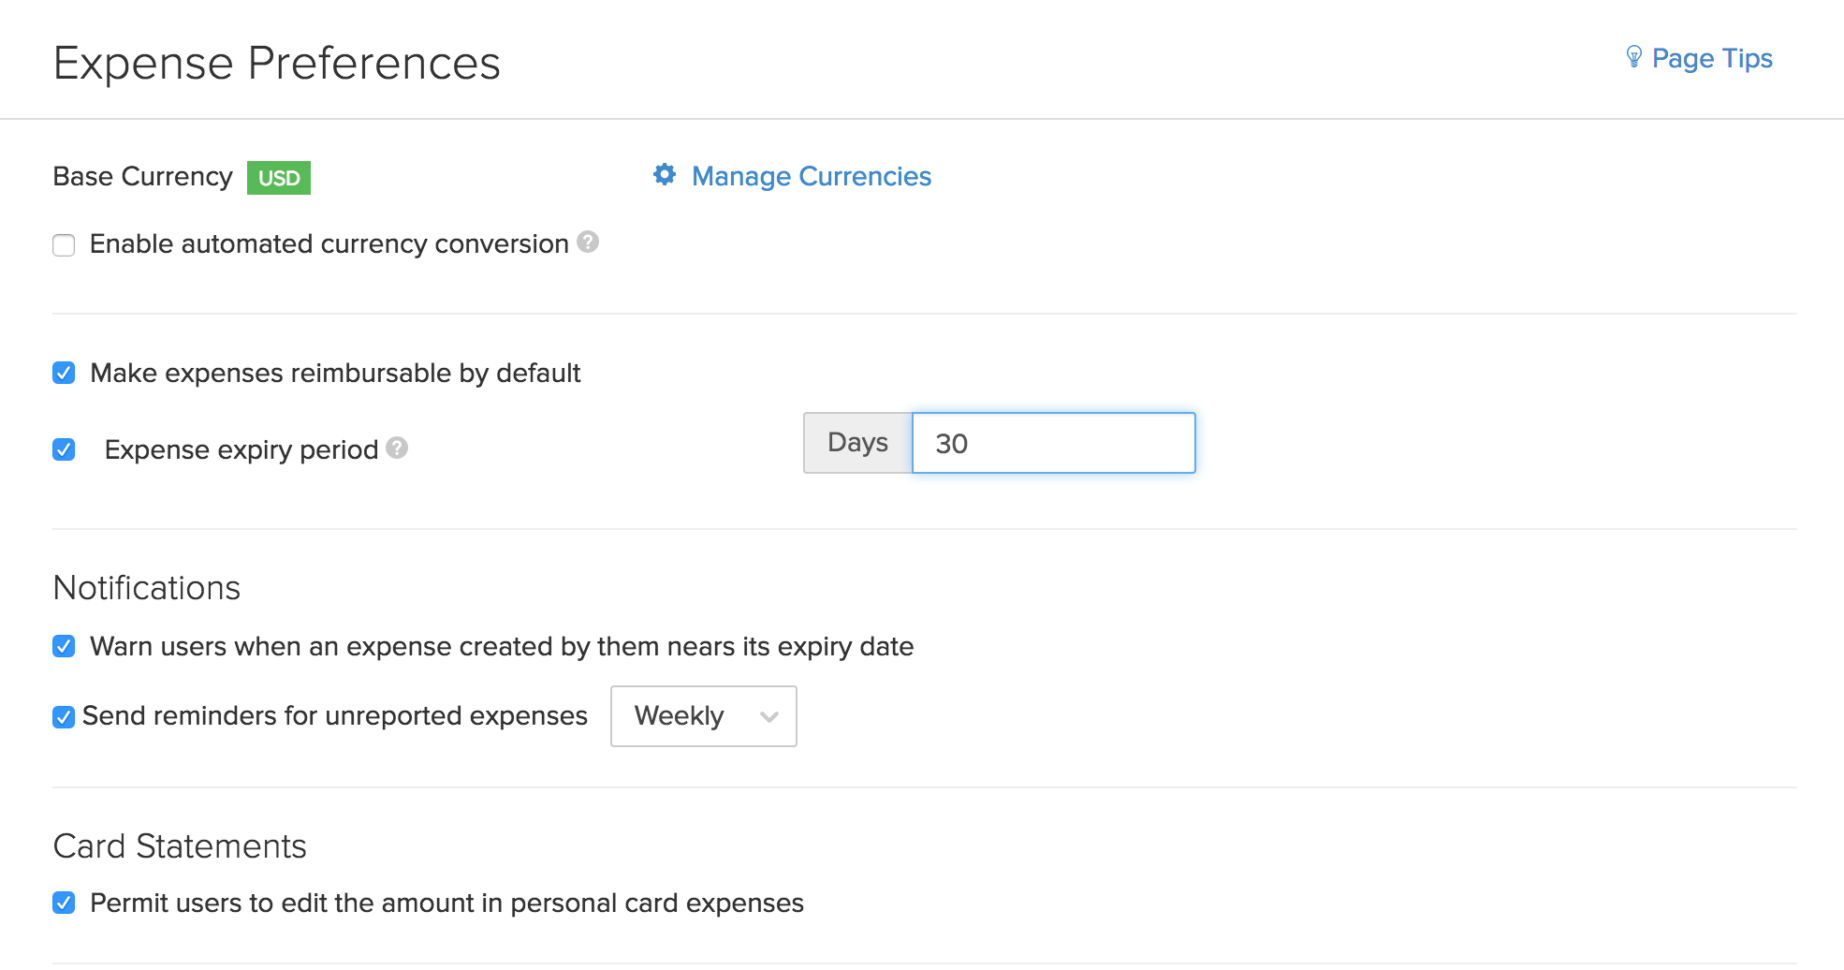This screenshot has height=970, width=1844.
Task: Uncheck the expiry date warning for users
Action: pyautogui.click(x=63, y=646)
